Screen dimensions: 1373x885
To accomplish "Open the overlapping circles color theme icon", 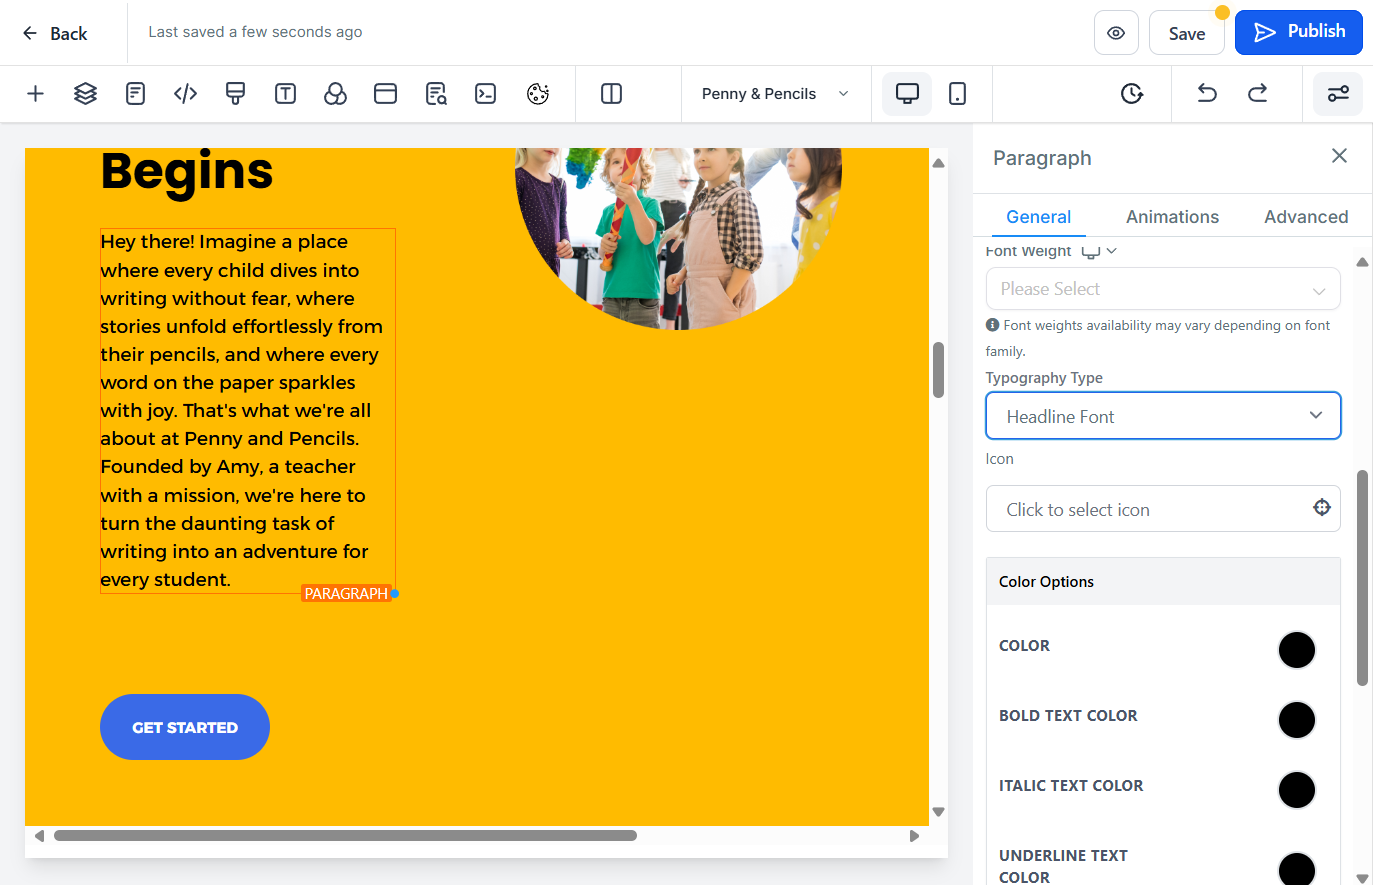I will click(335, 94).
